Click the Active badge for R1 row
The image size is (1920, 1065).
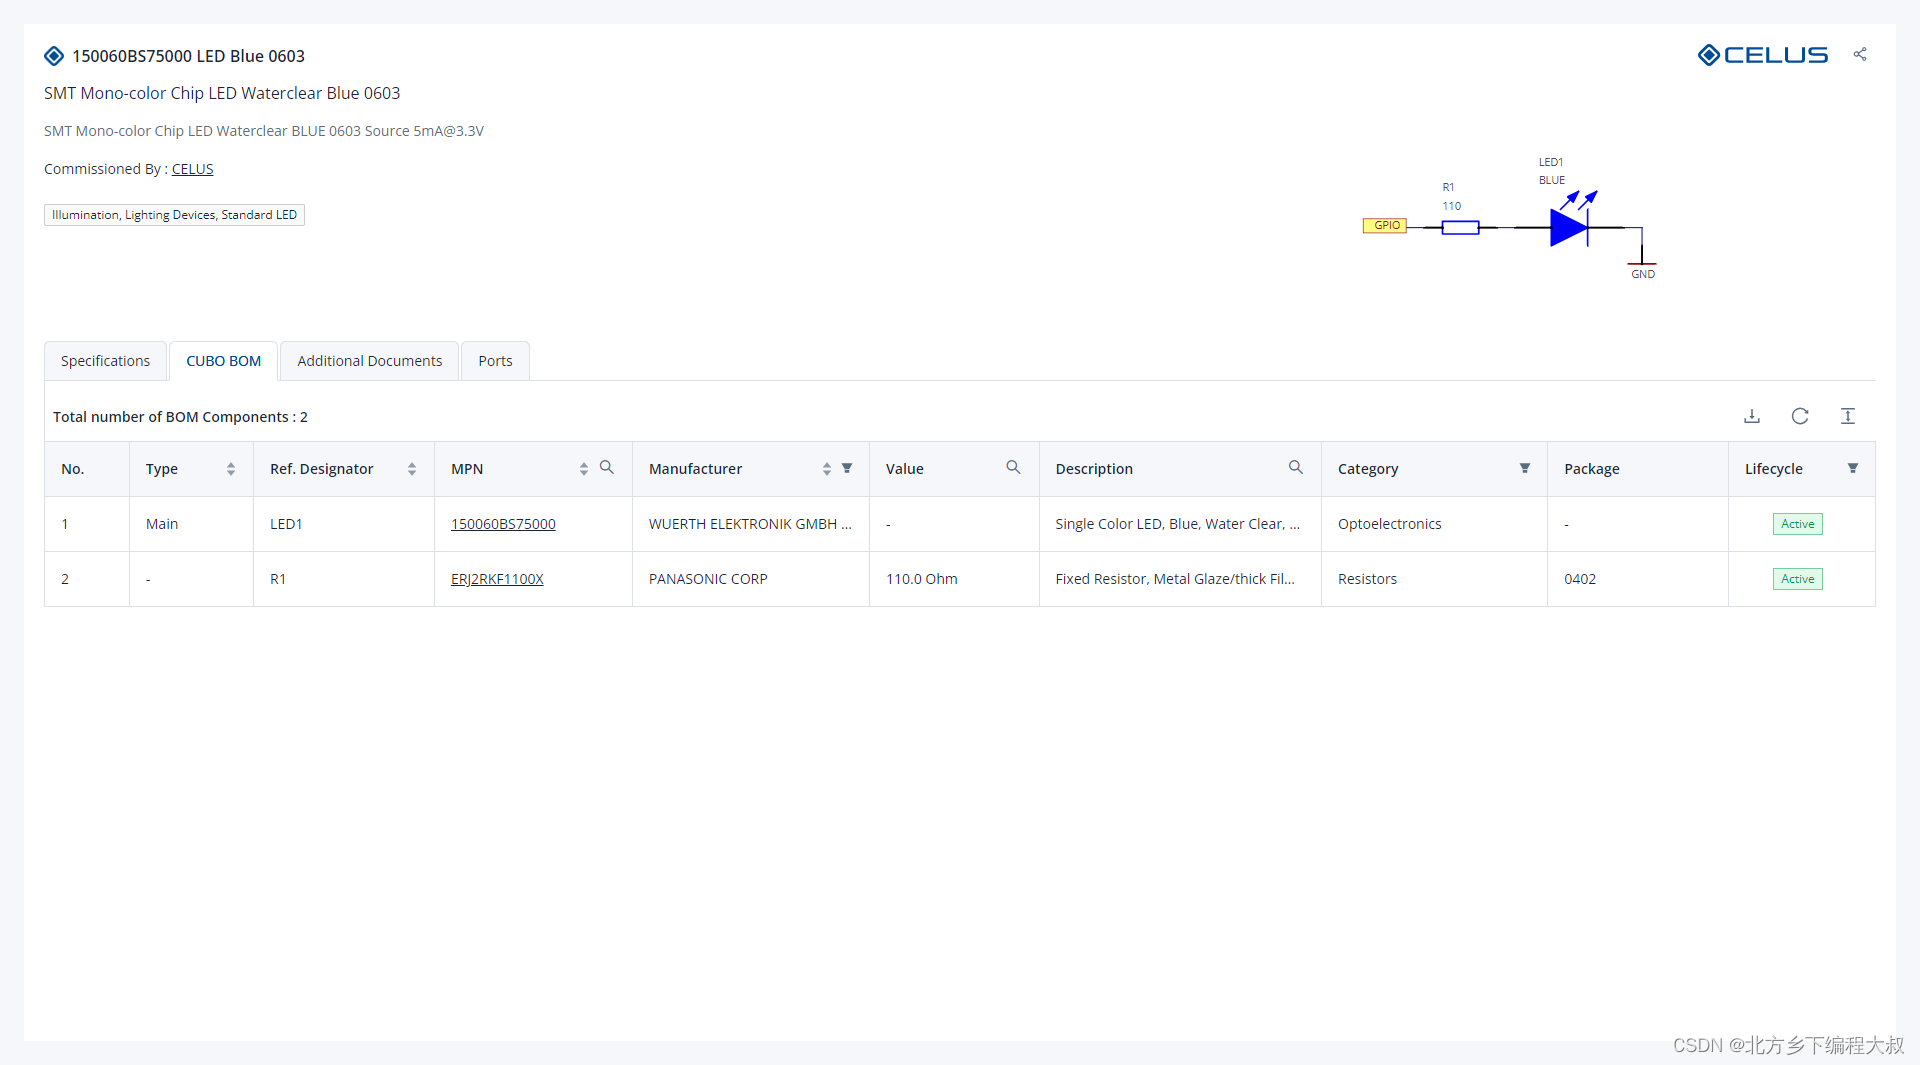tap(1797, 579)
